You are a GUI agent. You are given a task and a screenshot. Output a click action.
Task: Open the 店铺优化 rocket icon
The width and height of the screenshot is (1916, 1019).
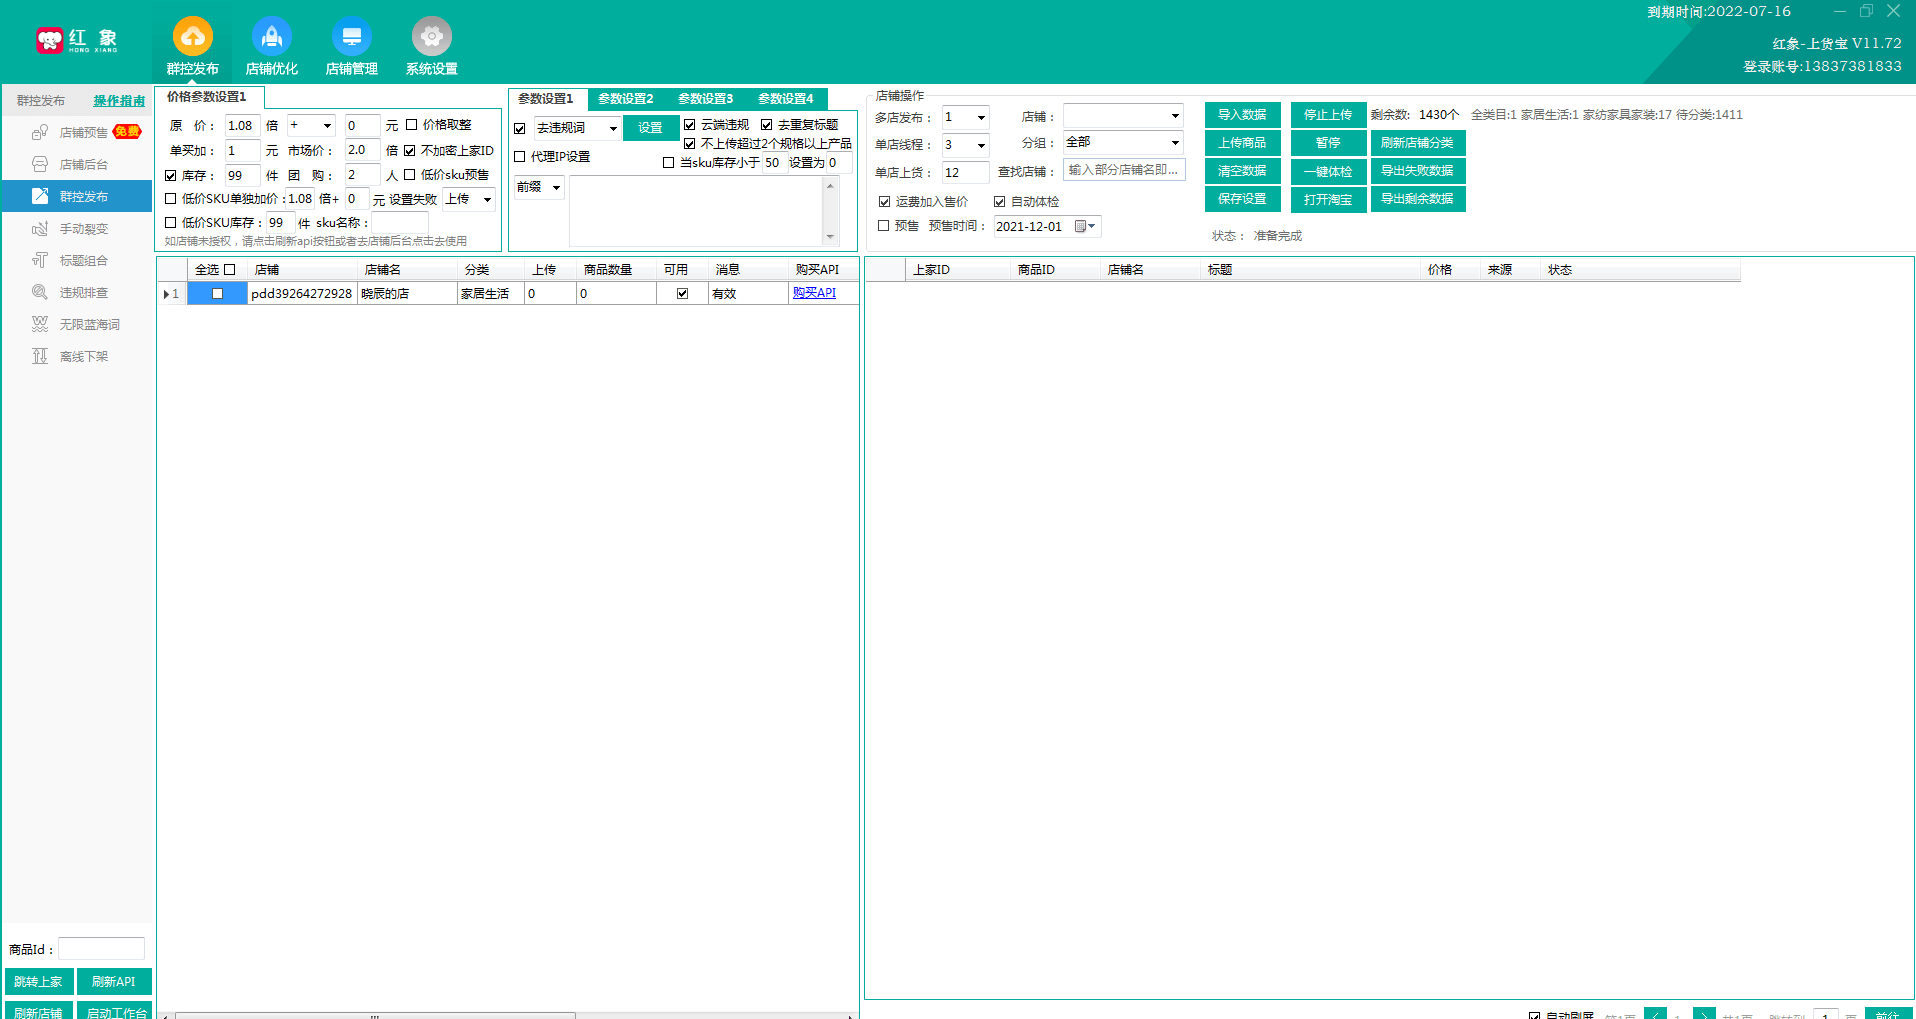point(272,37)
